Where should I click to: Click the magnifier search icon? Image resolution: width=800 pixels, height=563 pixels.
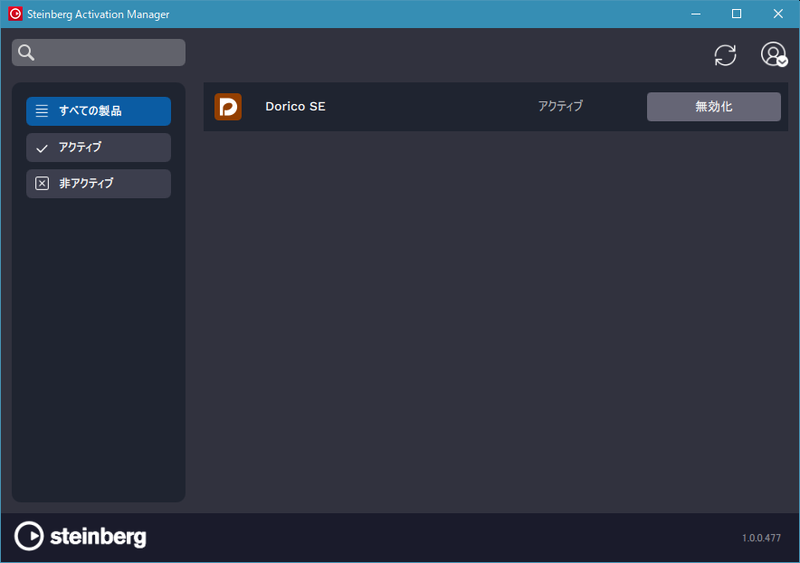pyautogui.click(x=26, y=53)
